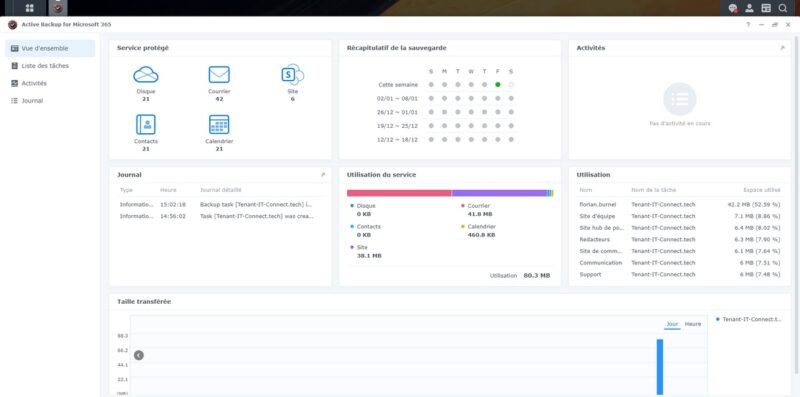
Task: Click the 26/12 ~ 01/01 week row label
Action: point(397,112)
